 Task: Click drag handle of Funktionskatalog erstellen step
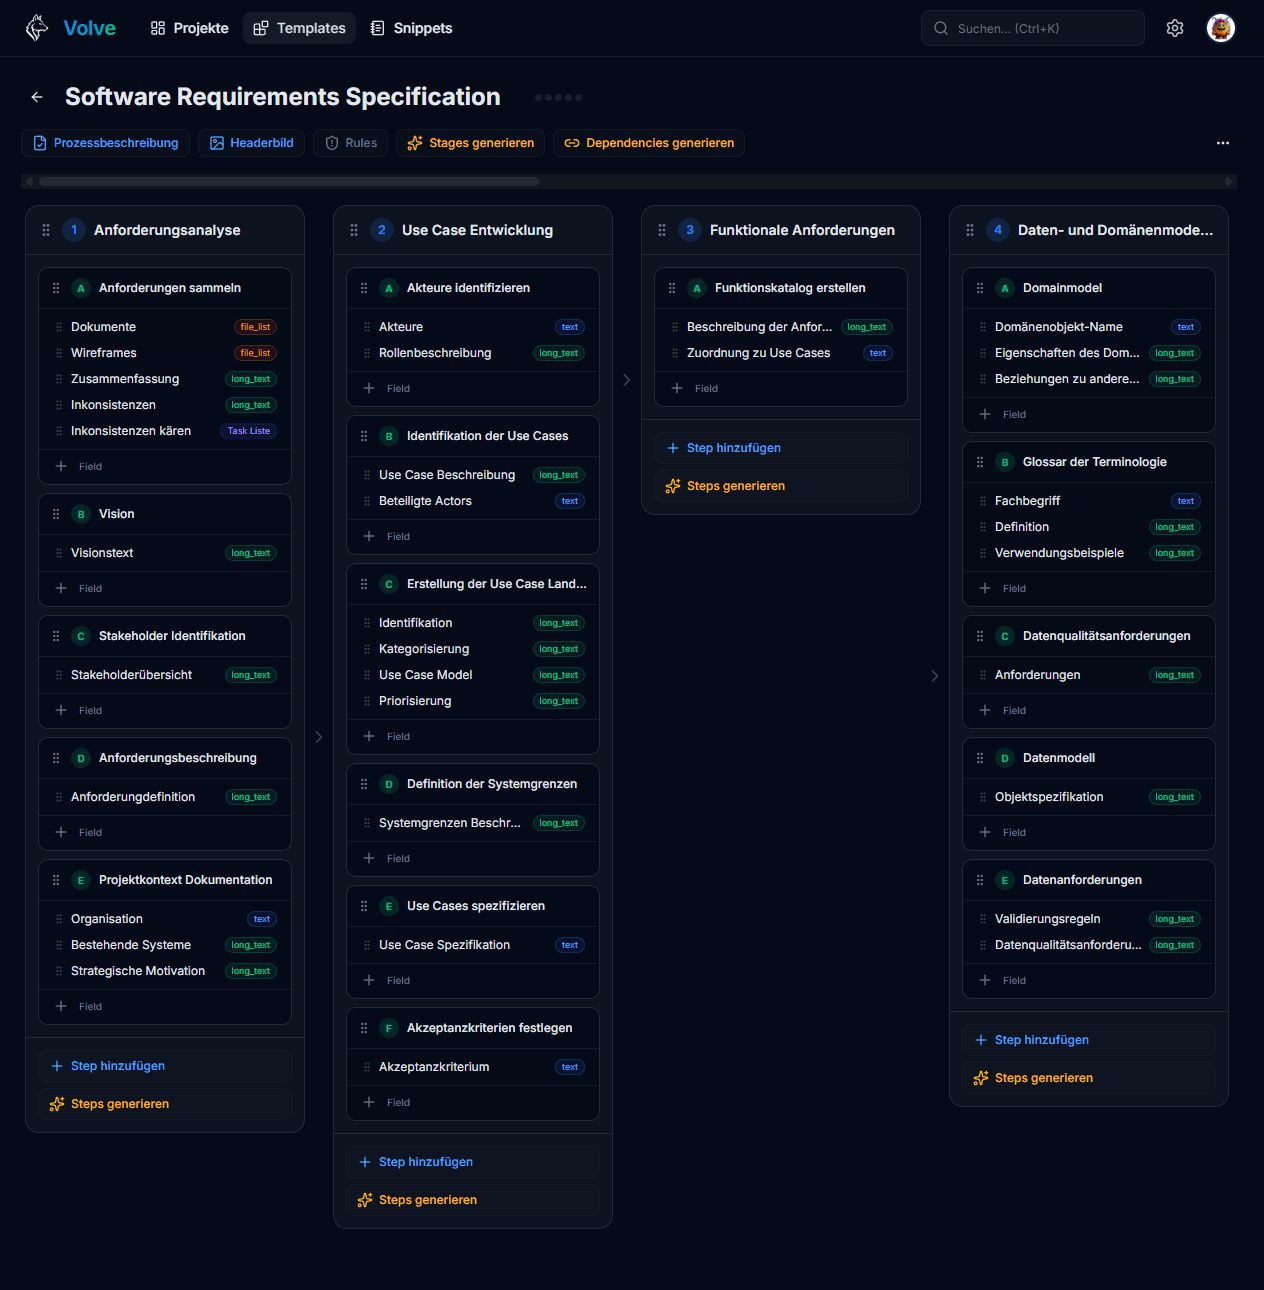pos(672,288)
